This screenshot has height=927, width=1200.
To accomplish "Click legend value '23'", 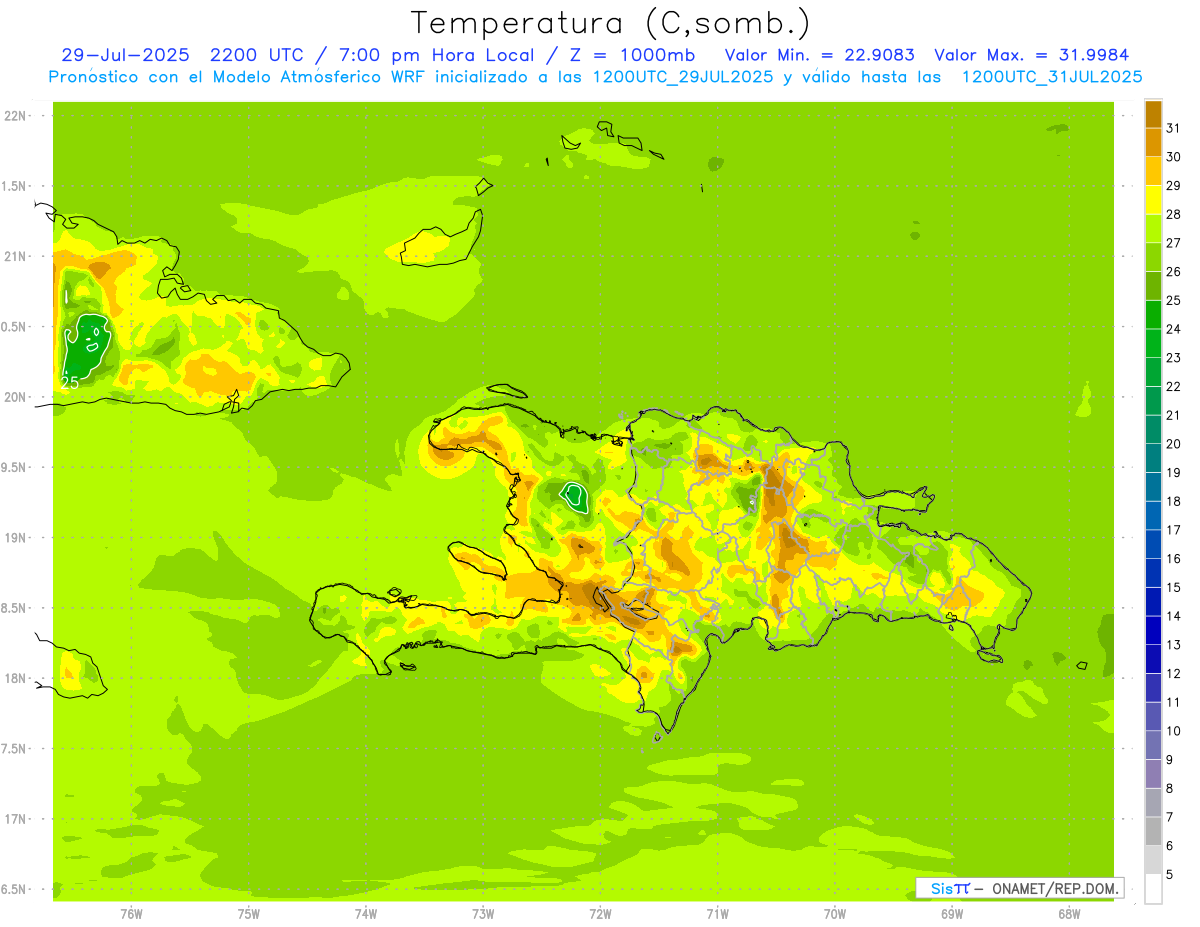I will point(1174,358).
